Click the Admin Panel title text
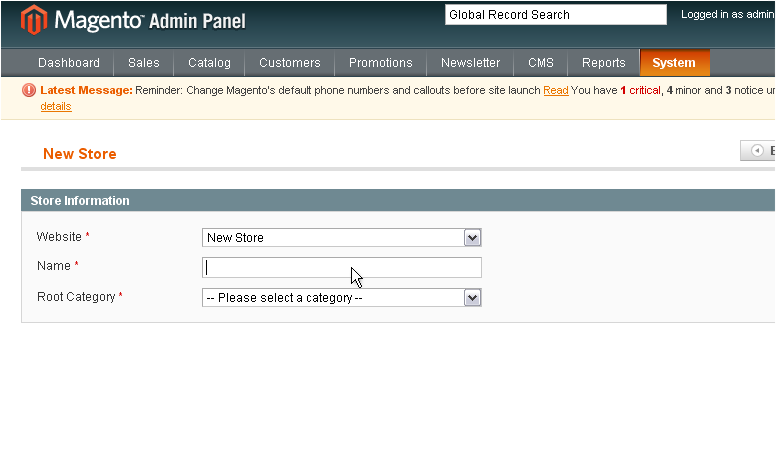The image size is (776, 450). (197, 21)
